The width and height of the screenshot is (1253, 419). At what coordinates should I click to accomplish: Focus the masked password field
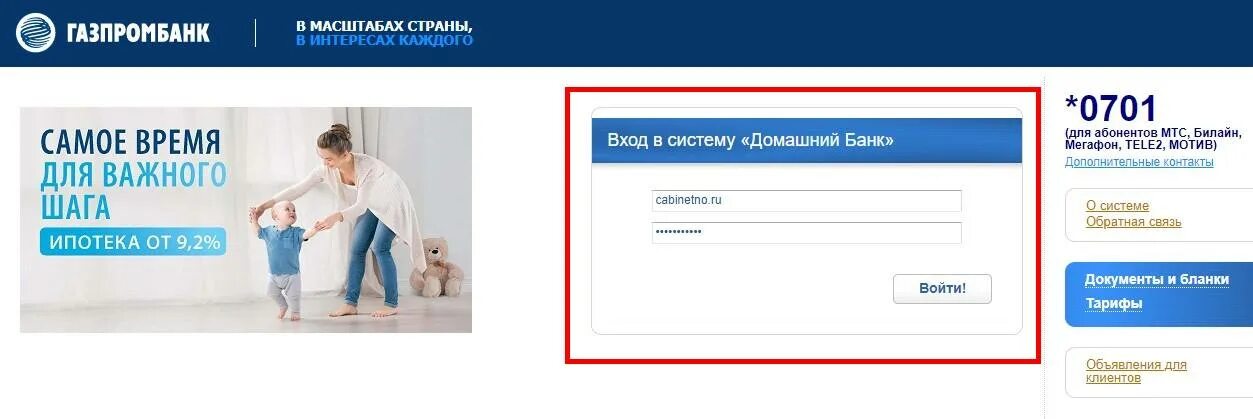tap(806, 232)
